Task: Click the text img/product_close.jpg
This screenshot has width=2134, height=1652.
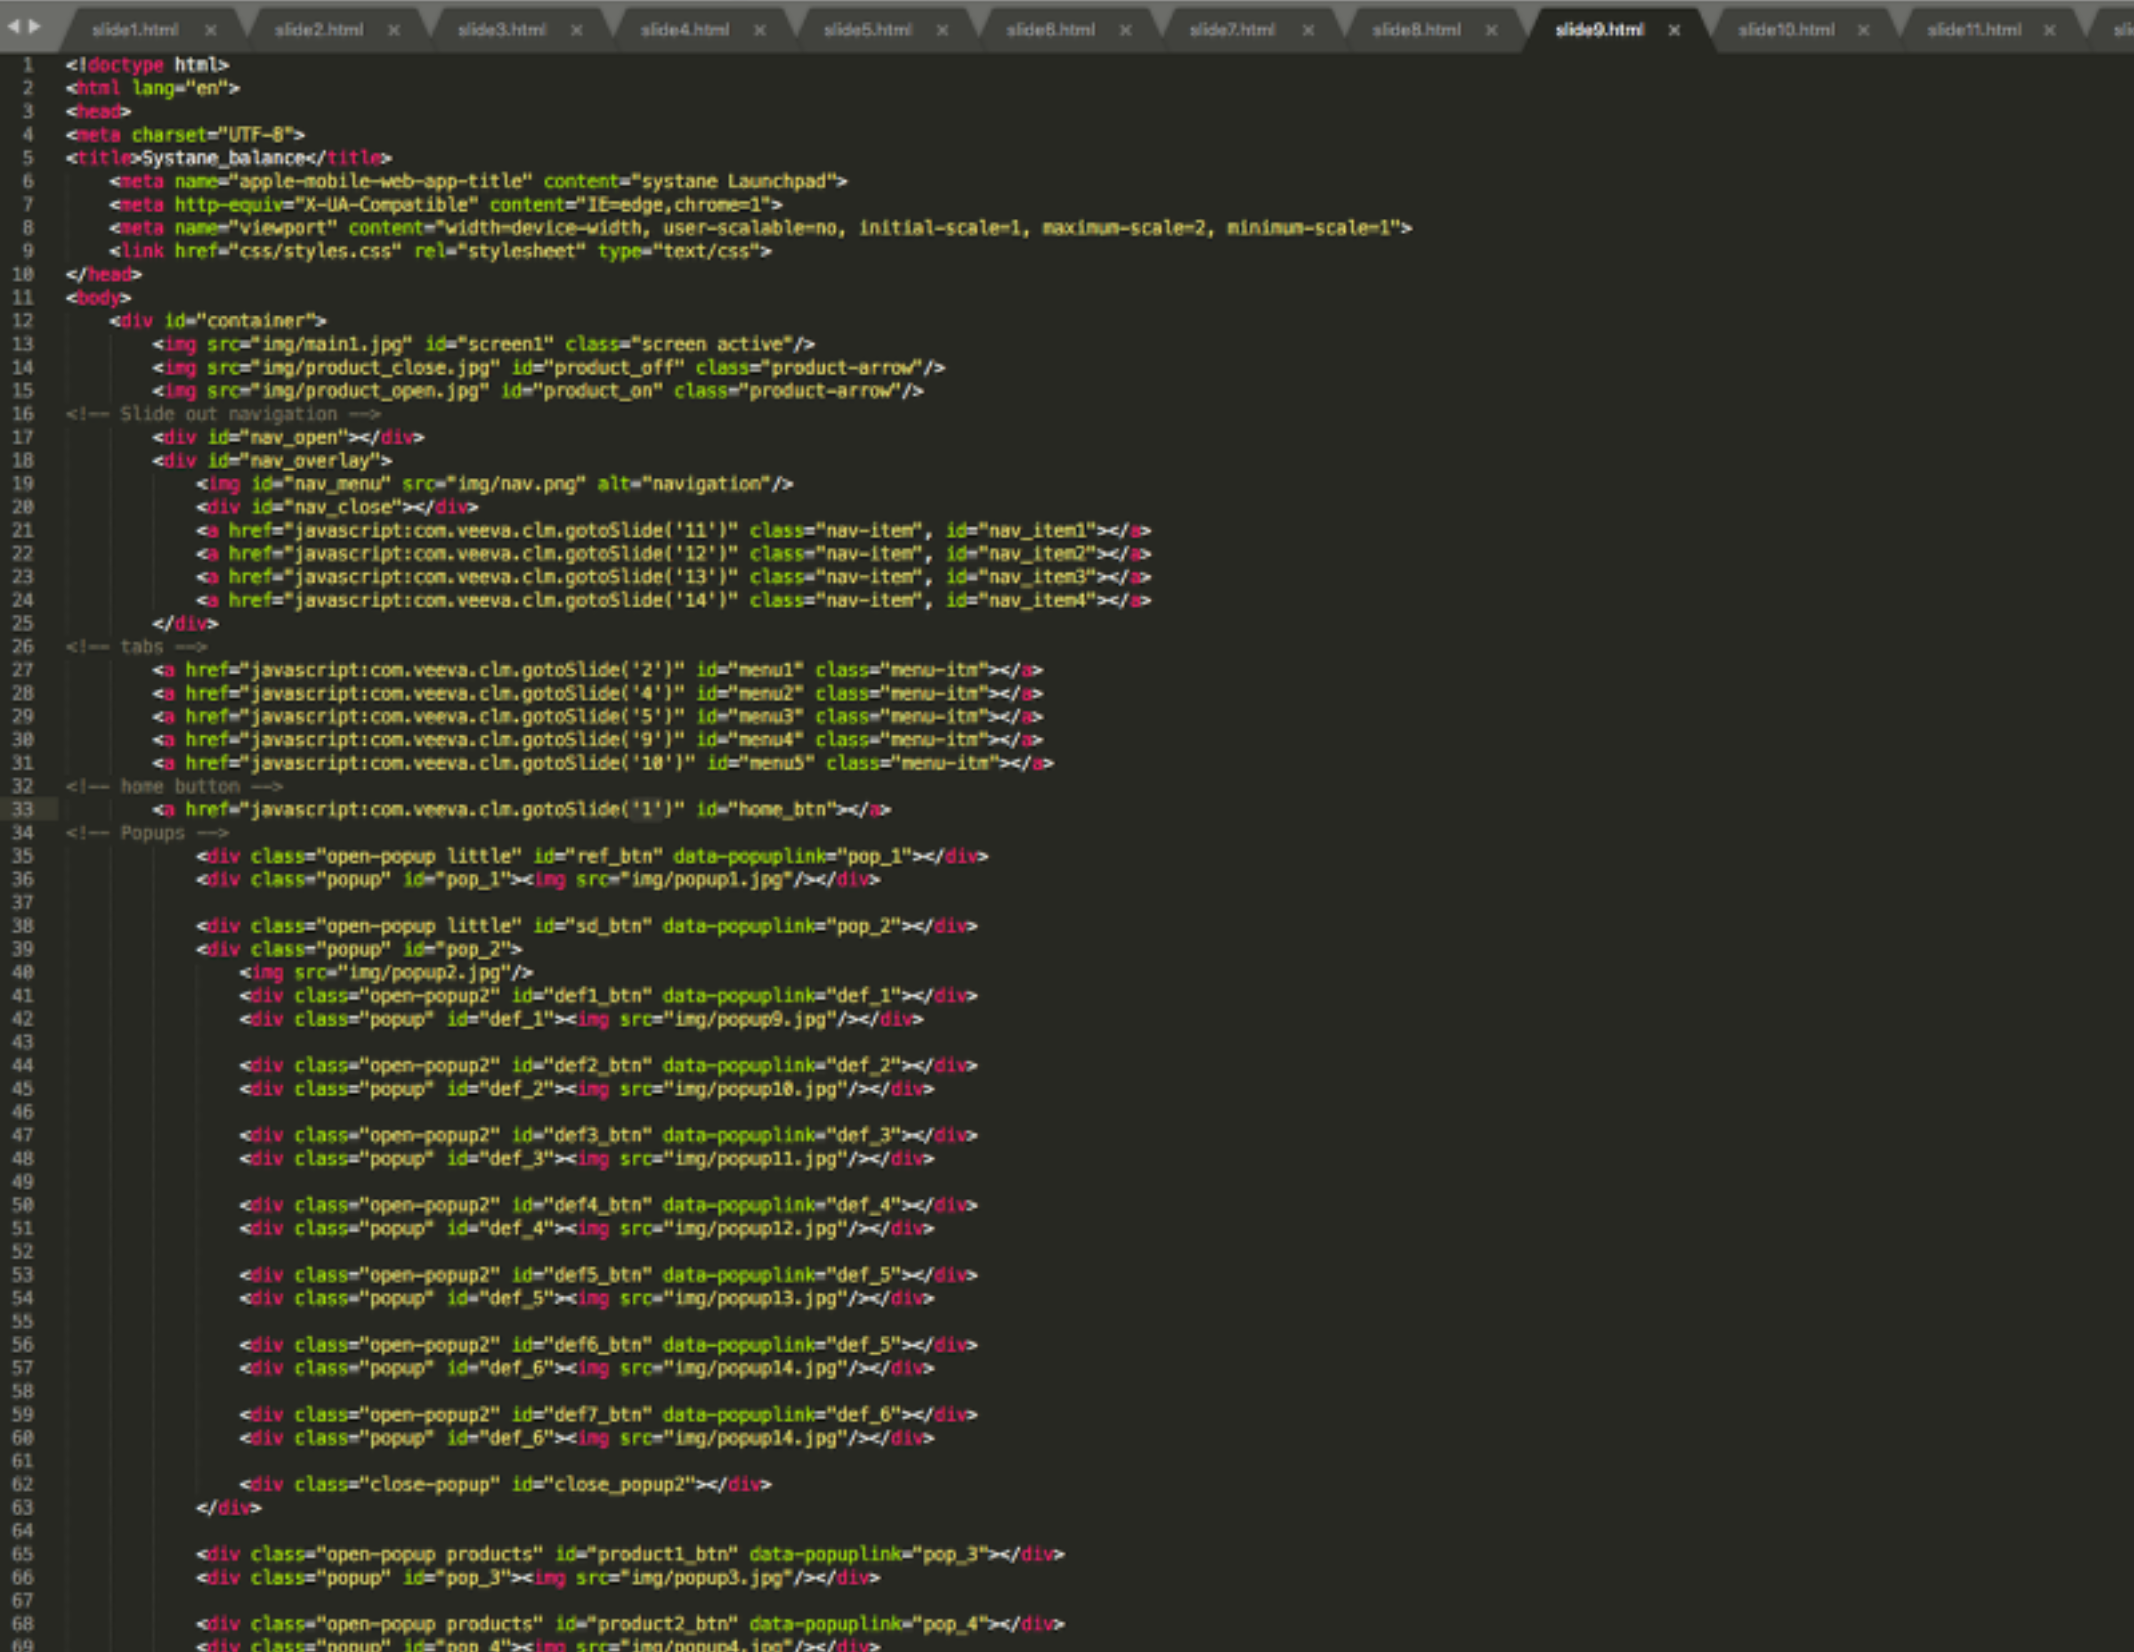Action: [374, 368]
